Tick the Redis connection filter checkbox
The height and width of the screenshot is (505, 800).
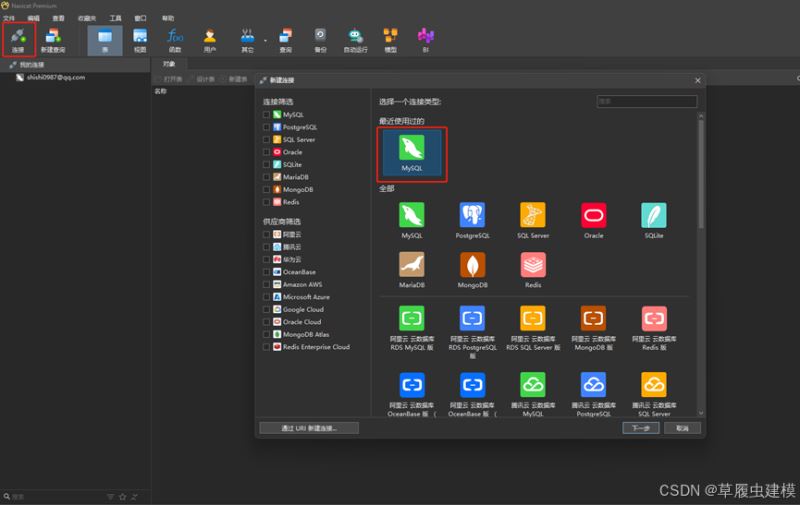click(x=266, y=202)
